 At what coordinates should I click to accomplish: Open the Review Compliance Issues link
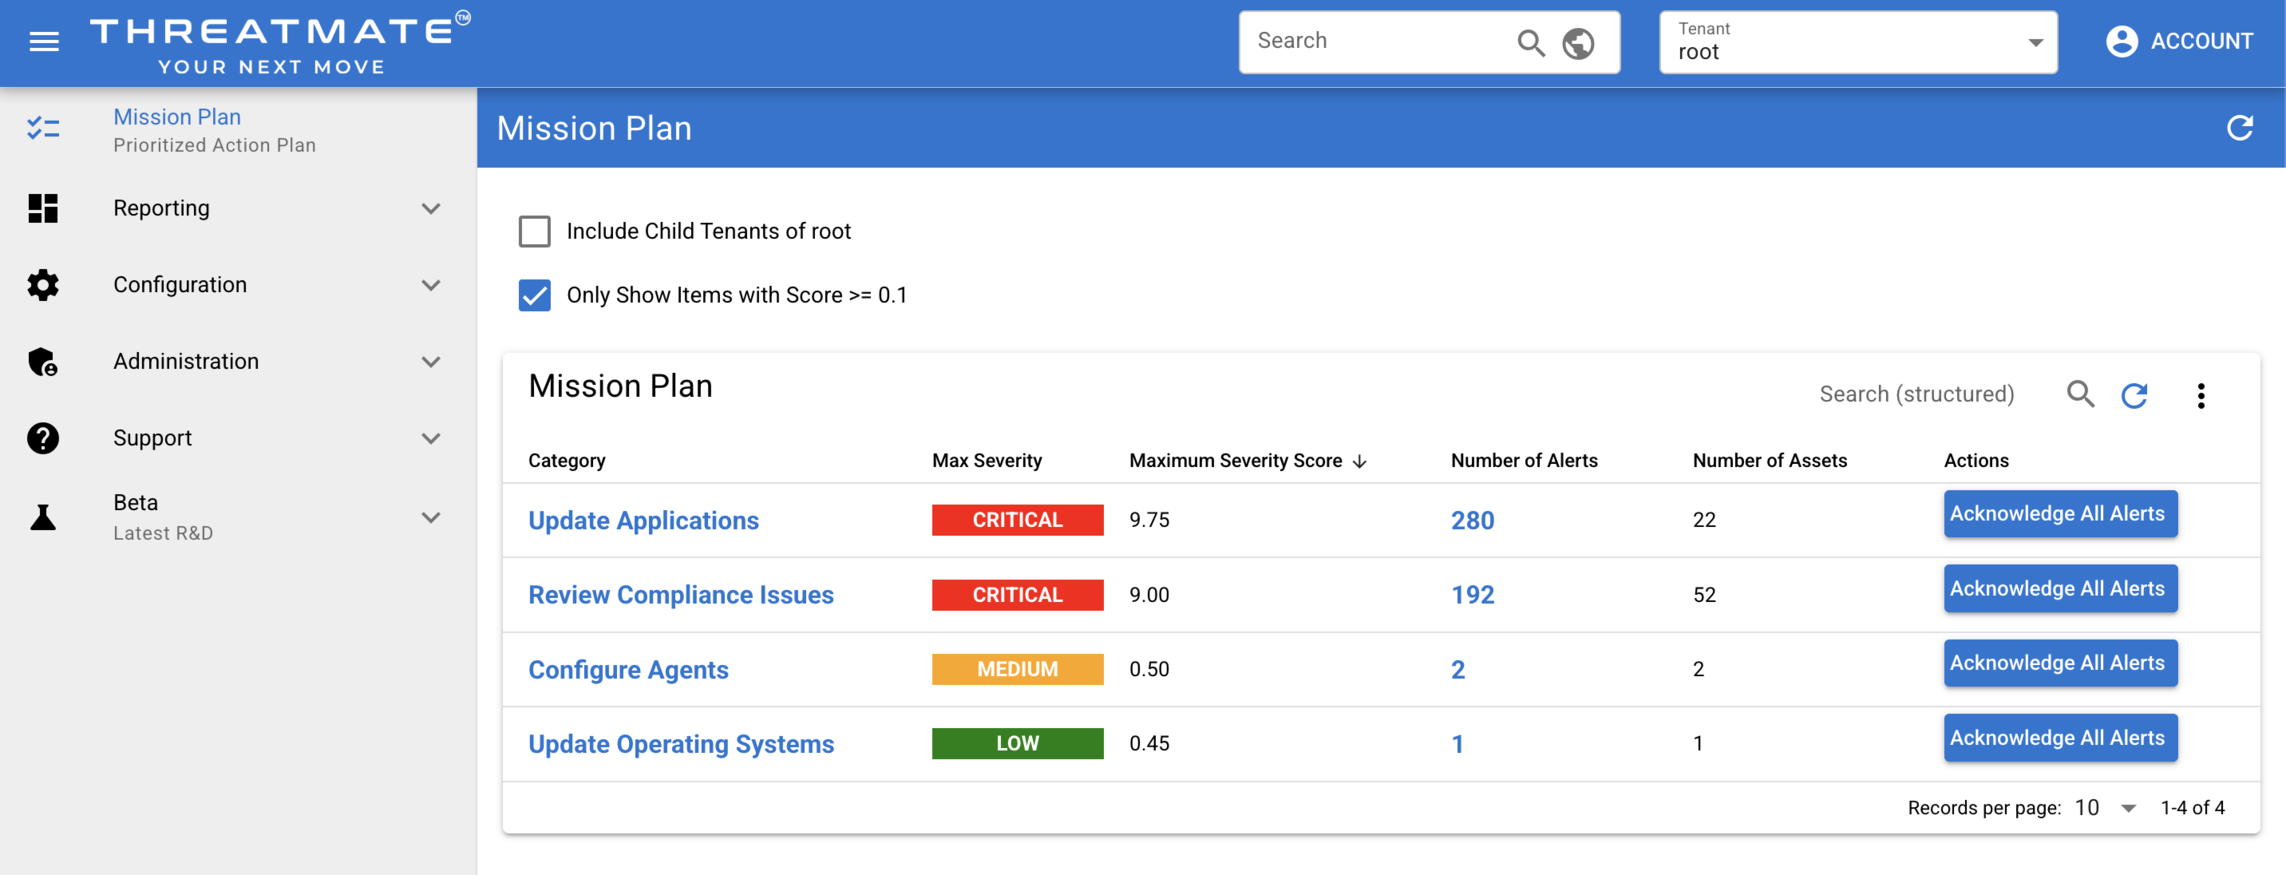(680, 595)
